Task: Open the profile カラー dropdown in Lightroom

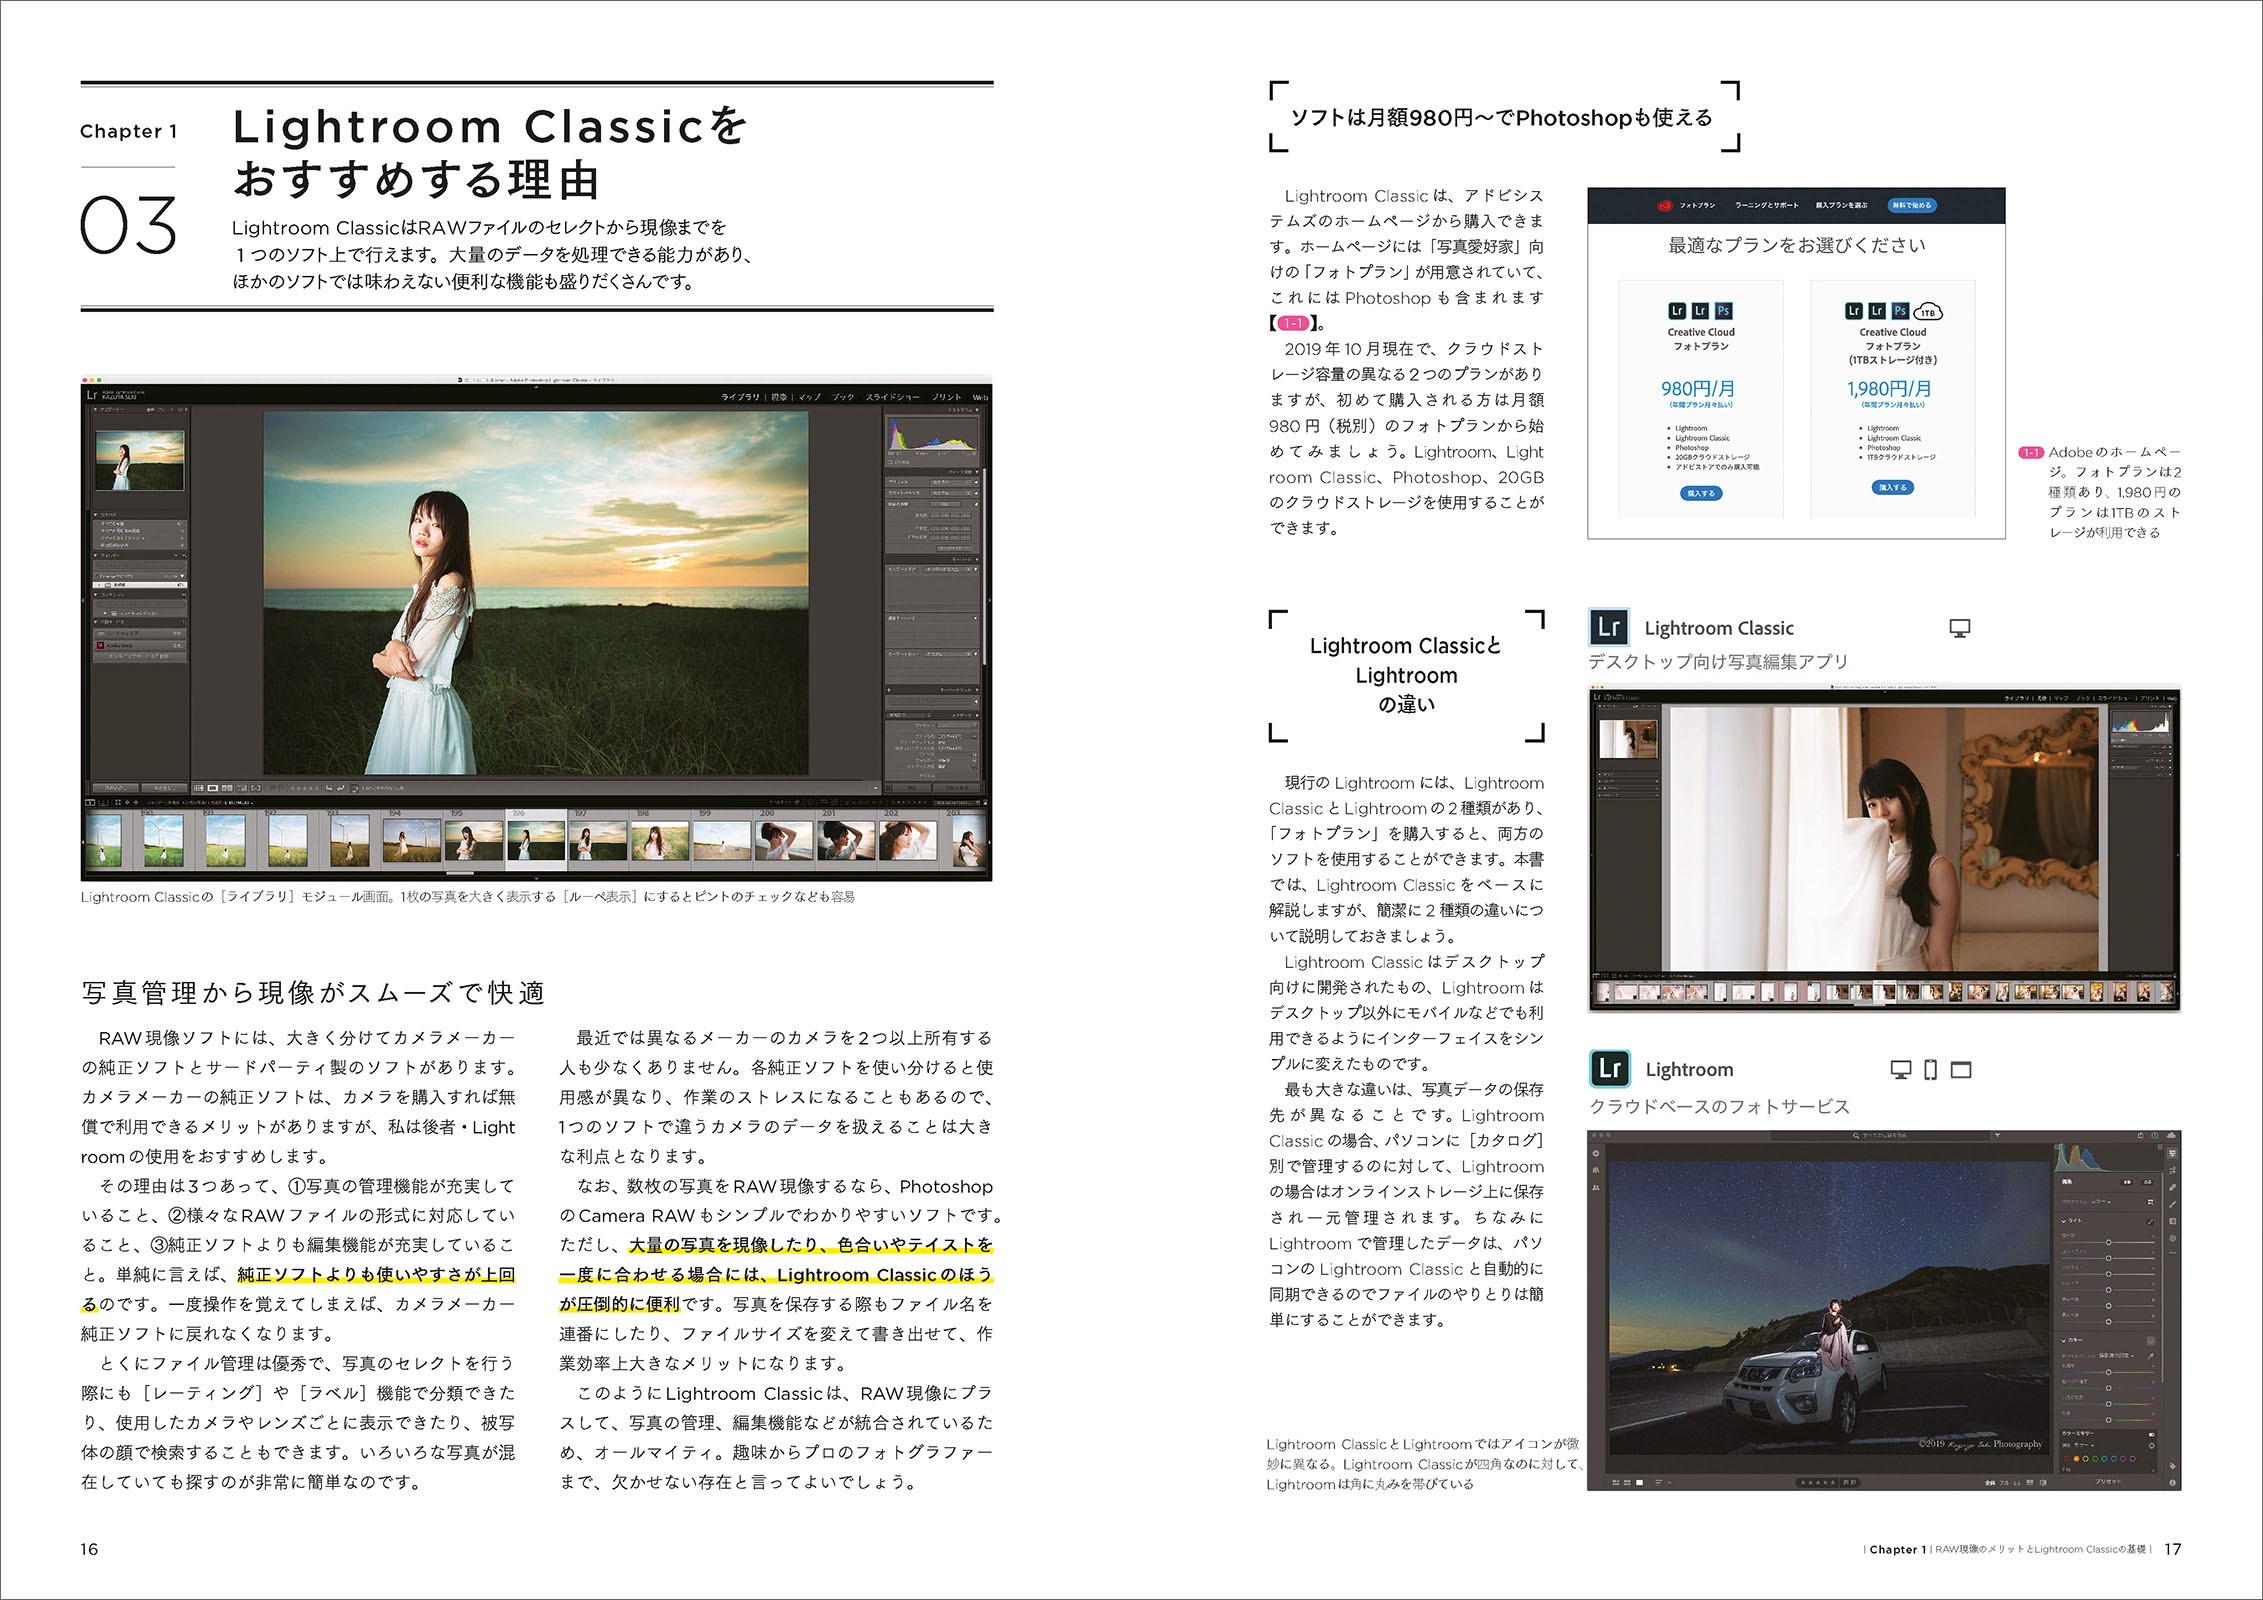Action: pos(2101,1202)
